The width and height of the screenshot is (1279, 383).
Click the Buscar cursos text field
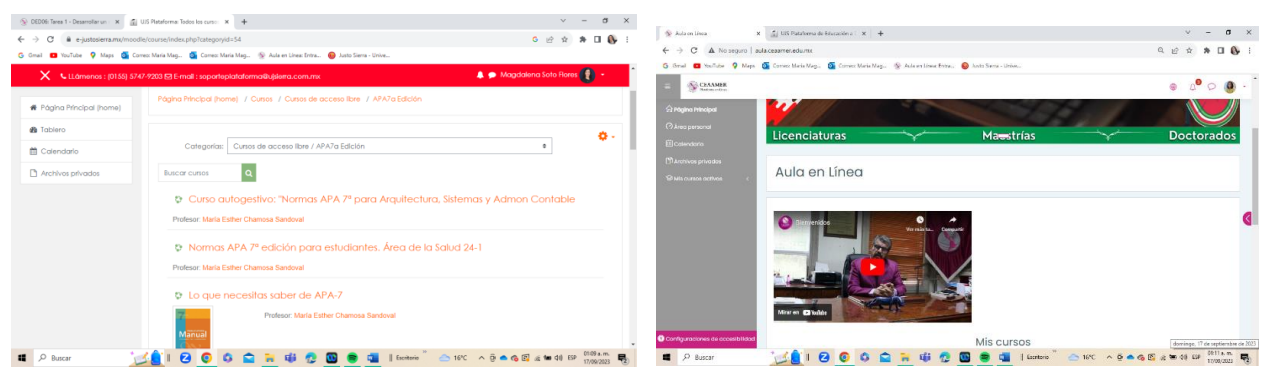coord(200,173)
